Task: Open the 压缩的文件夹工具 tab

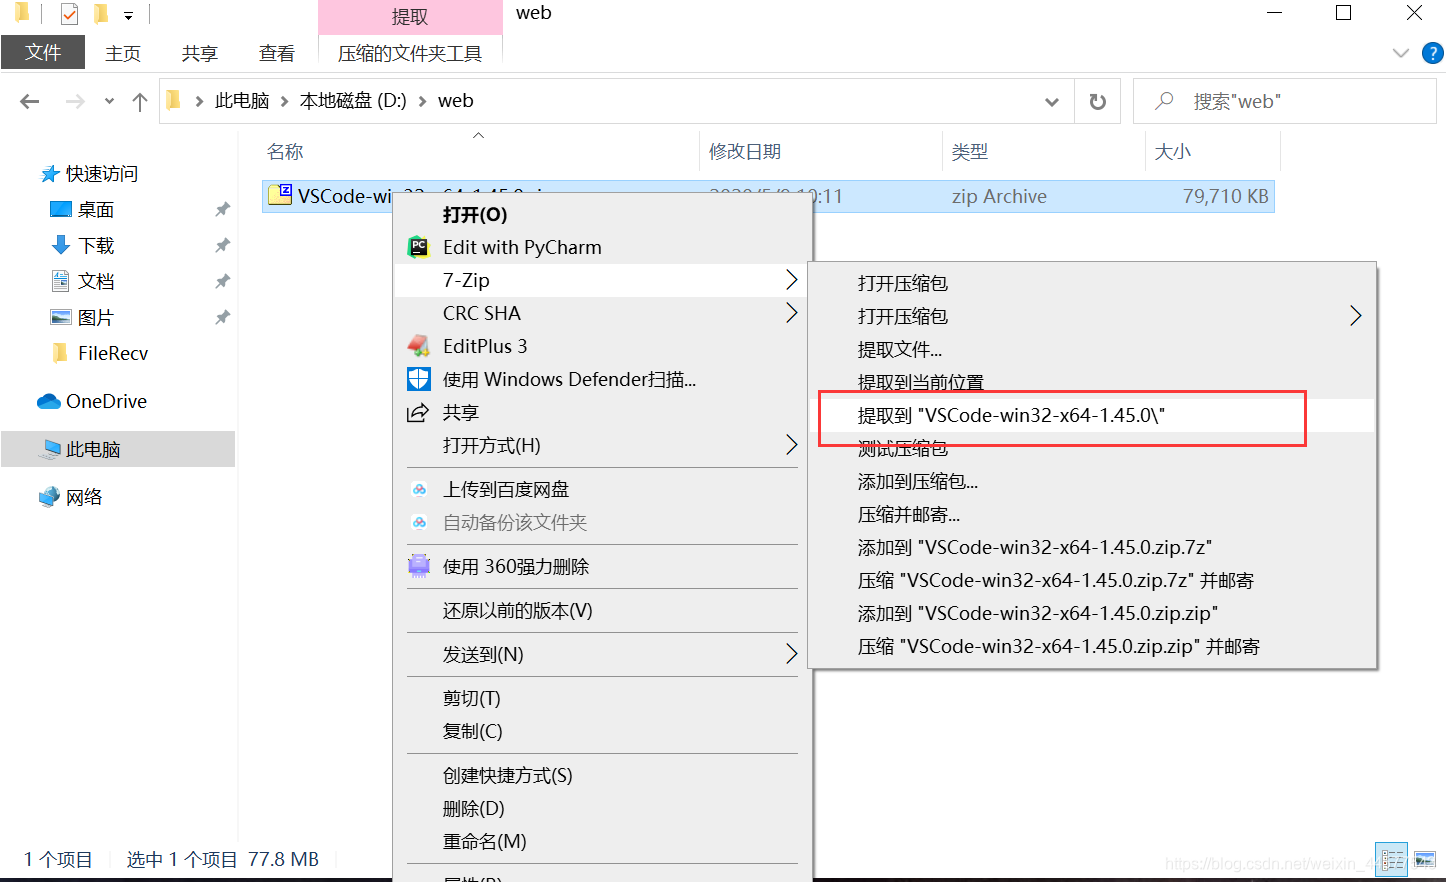Action: 410,53
